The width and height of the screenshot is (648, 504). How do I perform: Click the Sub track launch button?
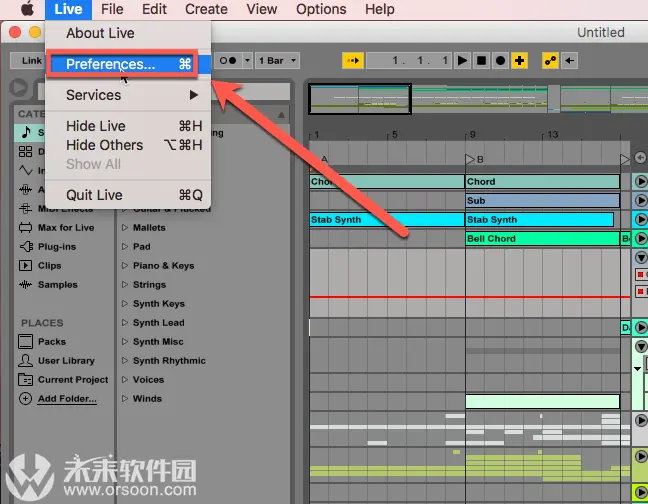click(x=641, y=201)
